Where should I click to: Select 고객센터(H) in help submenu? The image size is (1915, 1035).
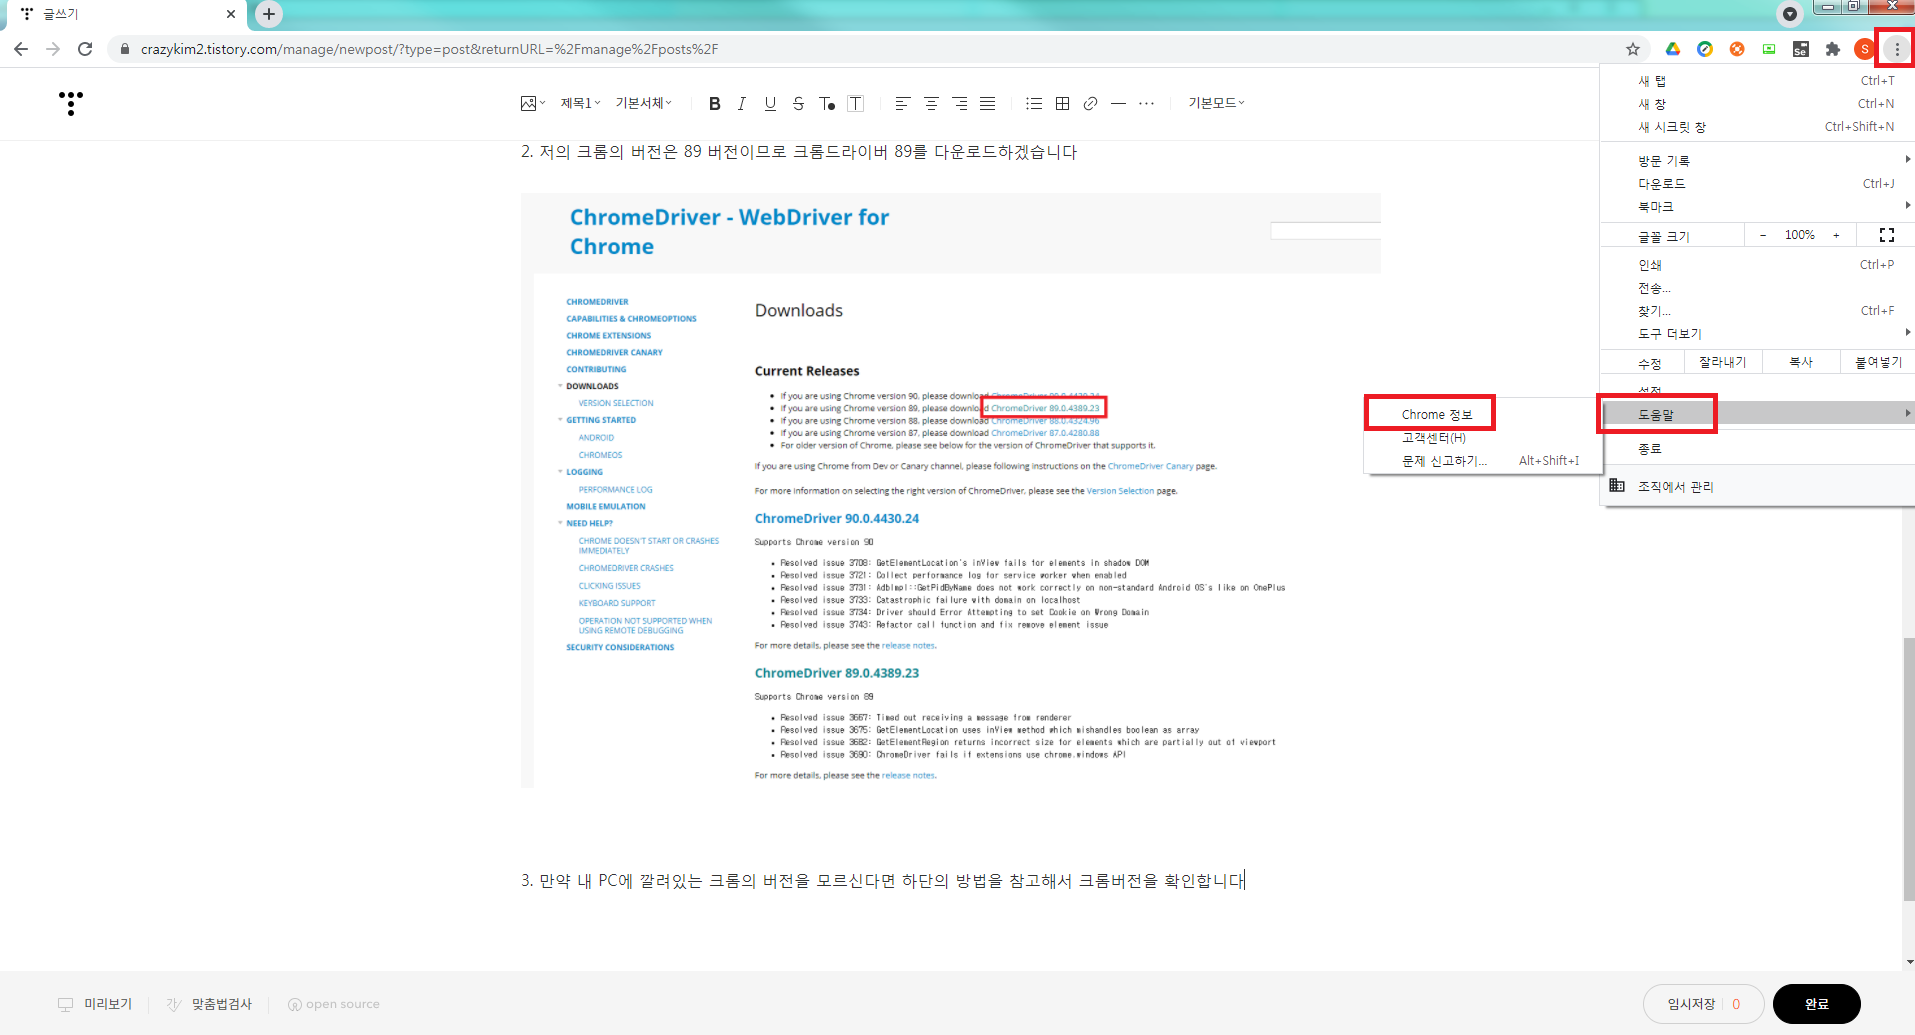point(1485,437)
